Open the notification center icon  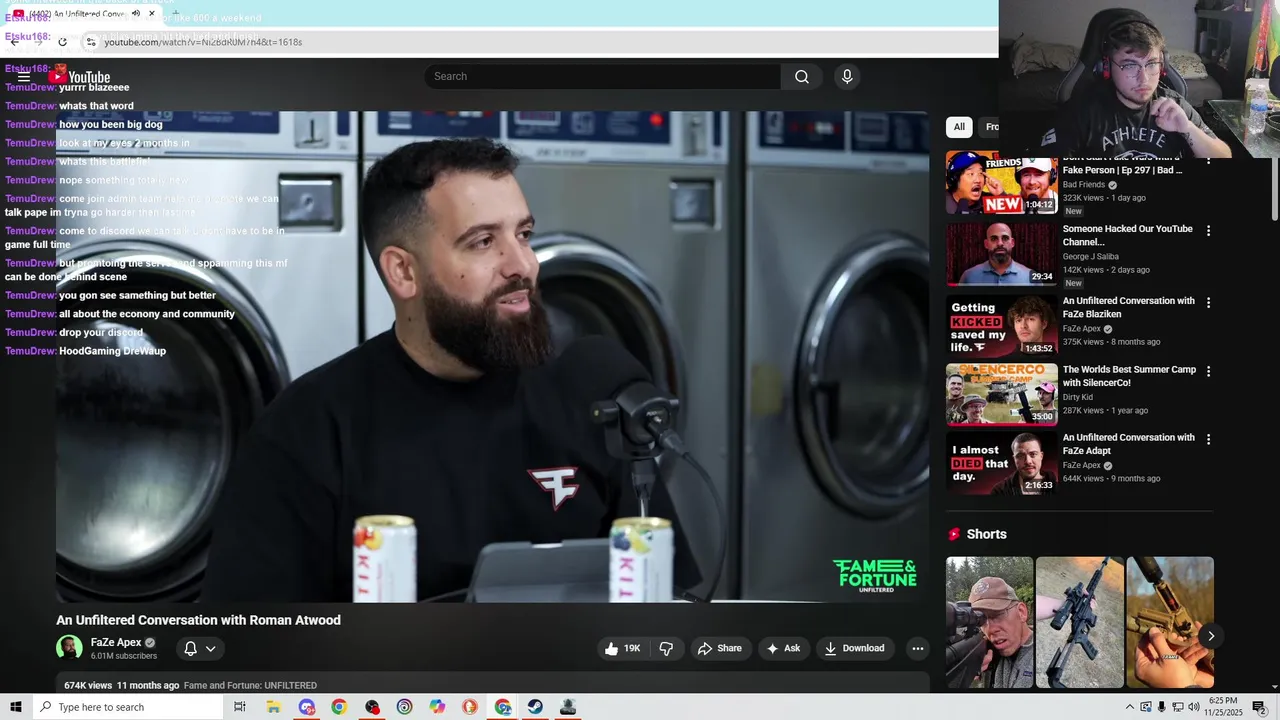pos(1259,707)
